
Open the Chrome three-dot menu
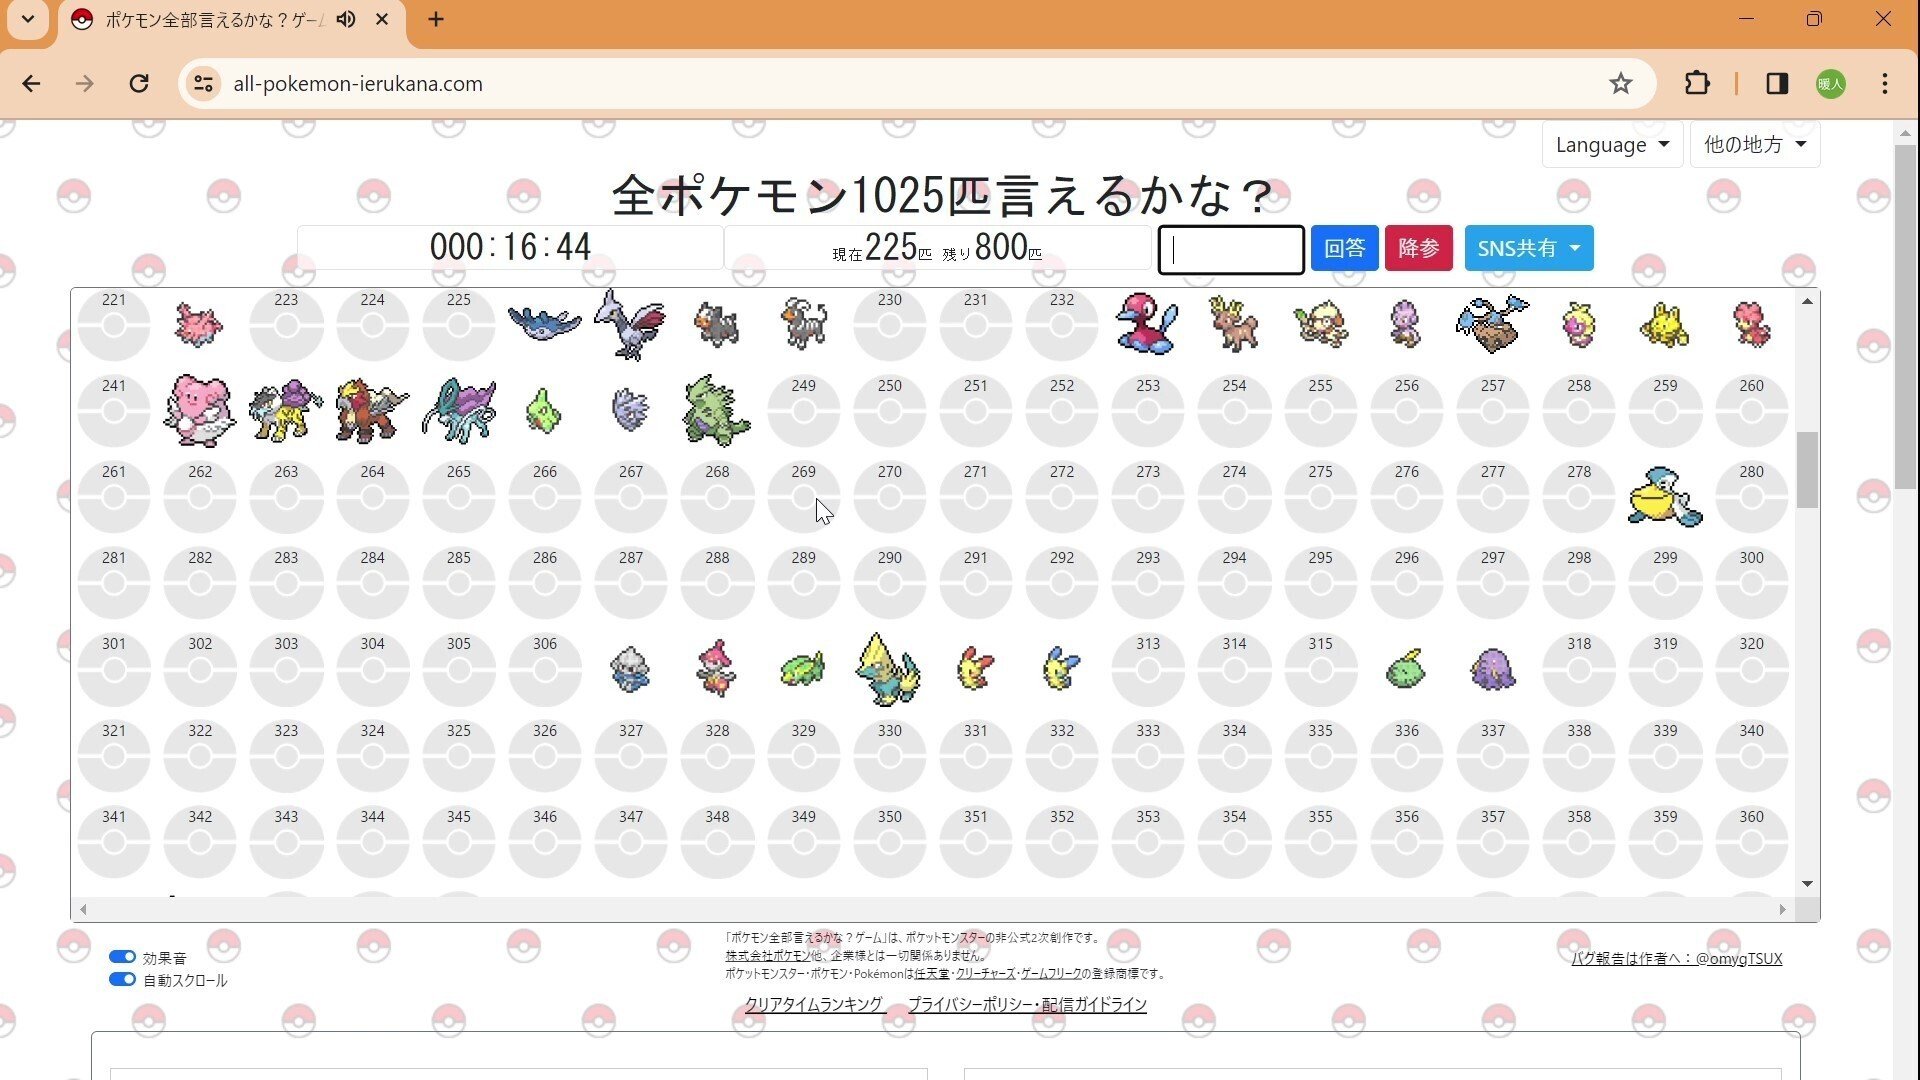click(1884, 84)
